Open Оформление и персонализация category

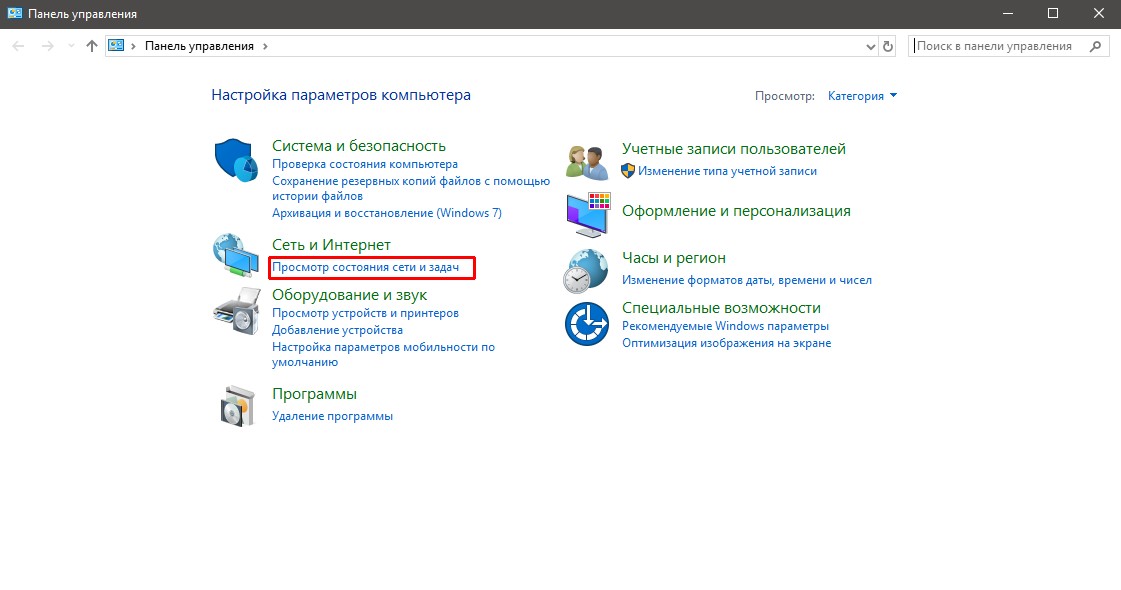736,211
